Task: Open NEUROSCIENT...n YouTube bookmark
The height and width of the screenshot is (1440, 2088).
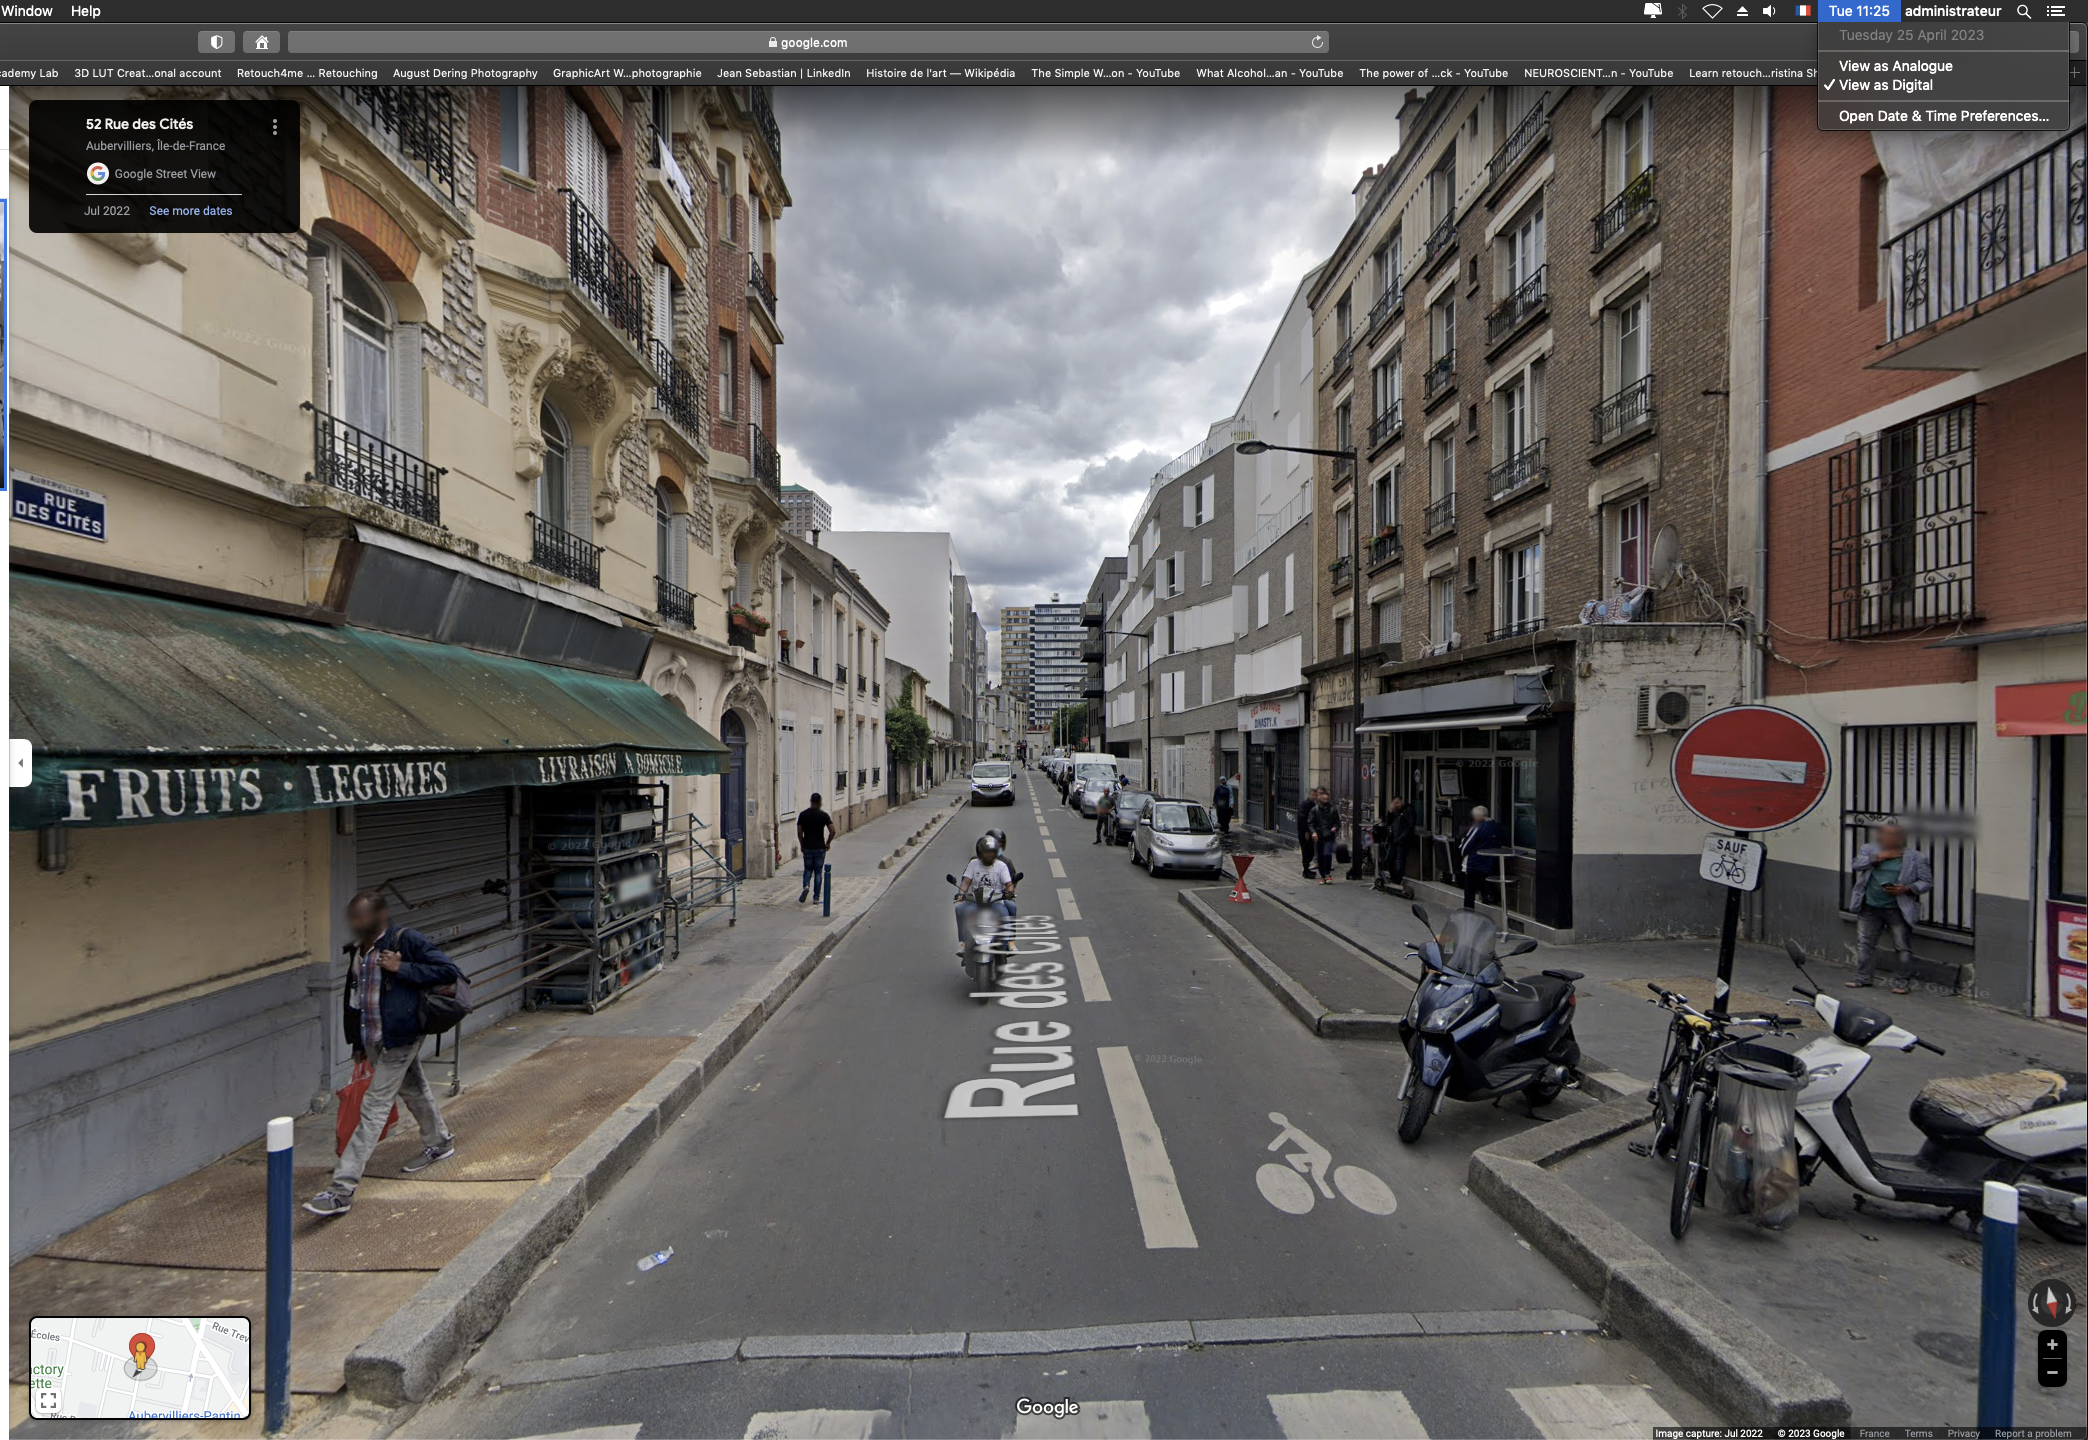Action: click(1598, 73)
